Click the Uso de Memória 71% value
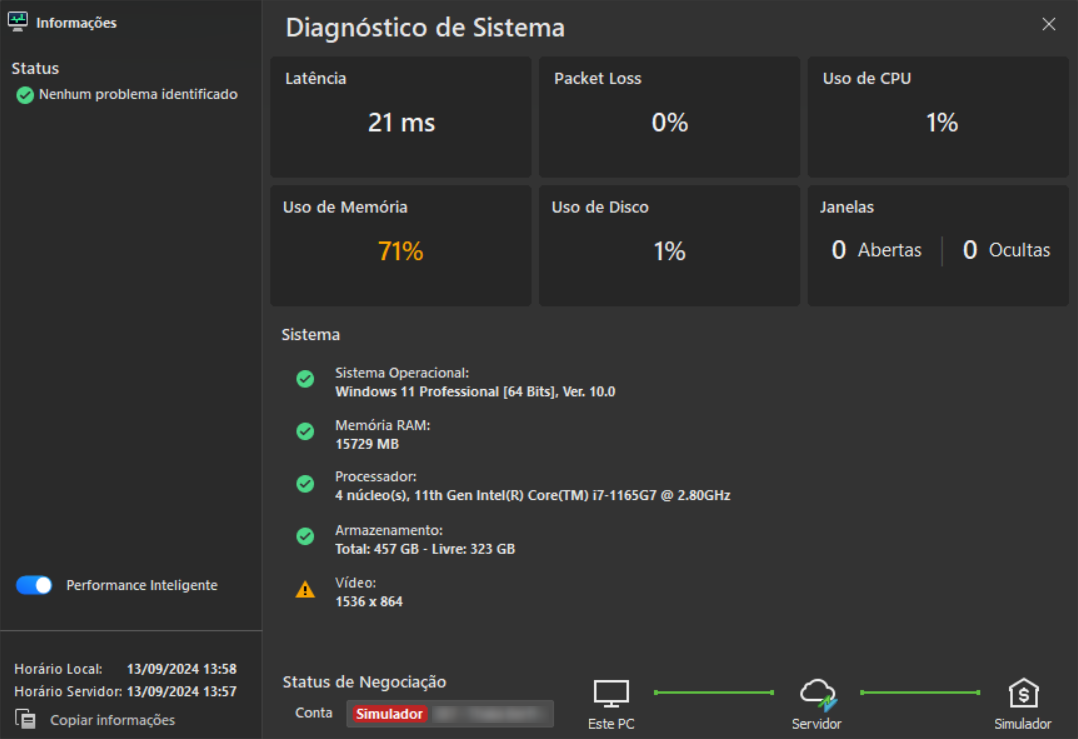Screen dimensions: 1078x739 click(400, 252)
